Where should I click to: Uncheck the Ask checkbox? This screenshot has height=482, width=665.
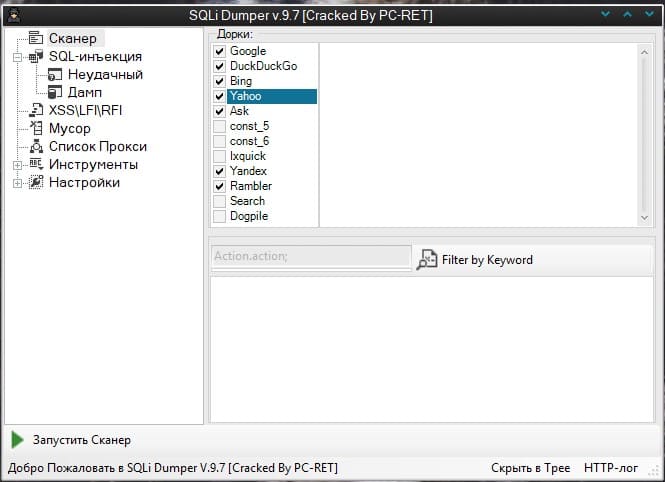coord(219,111)
